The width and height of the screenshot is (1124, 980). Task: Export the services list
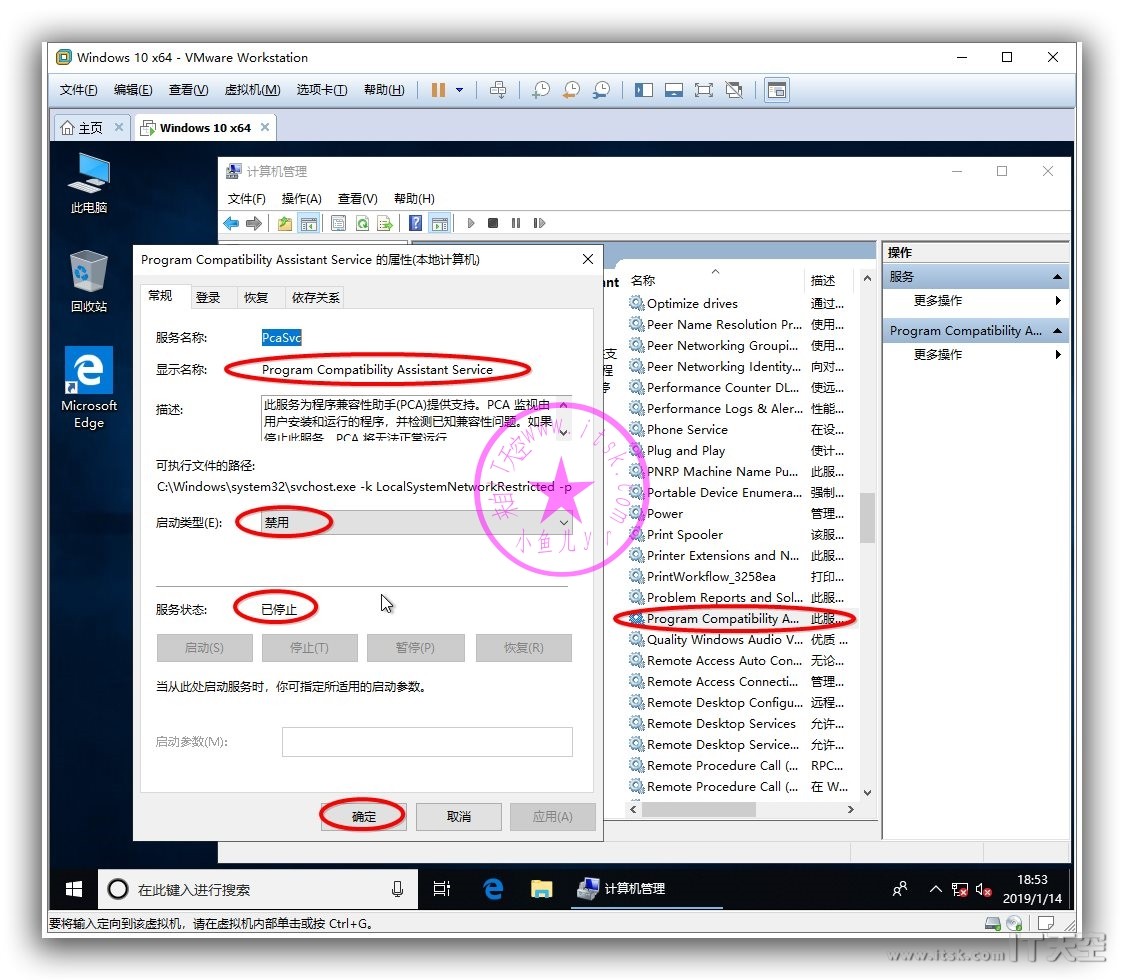[x=386, y=224]
